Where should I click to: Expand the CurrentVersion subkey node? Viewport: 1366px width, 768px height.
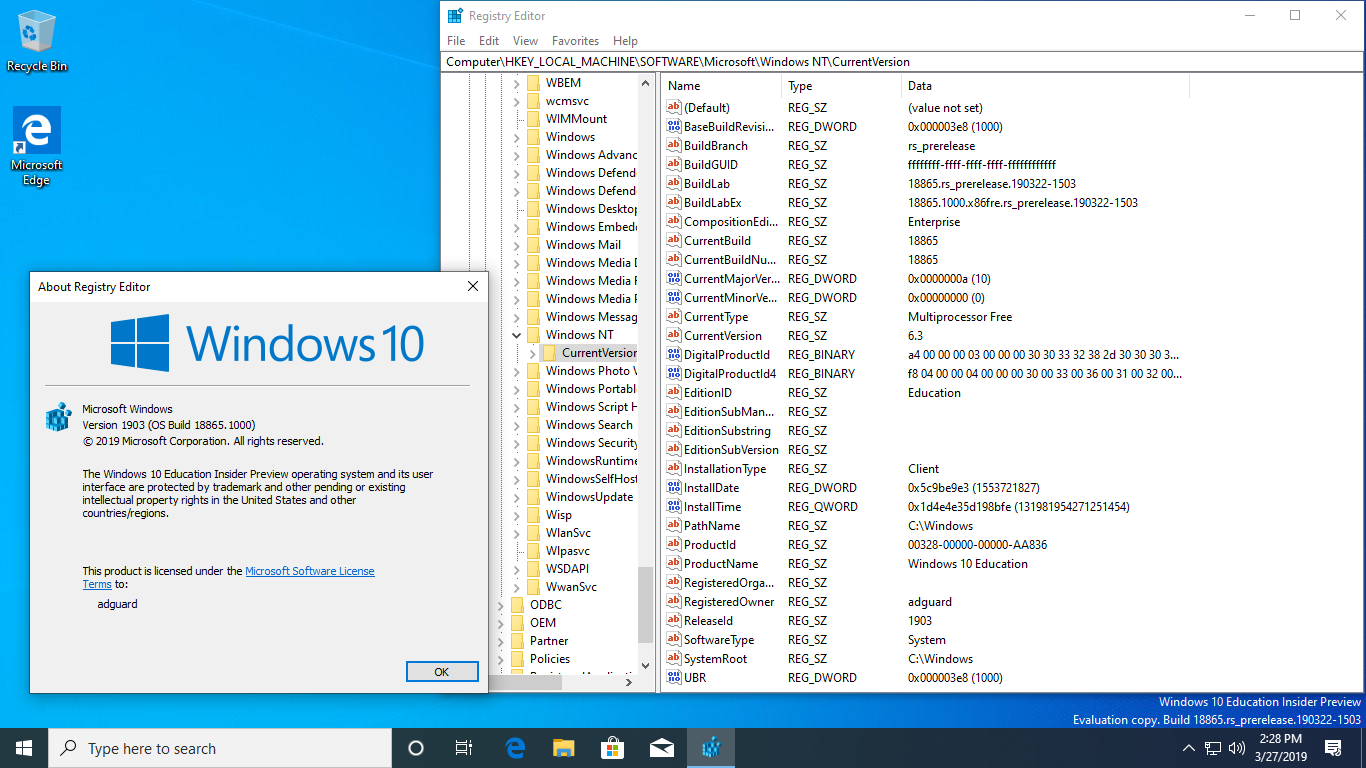[x=533, y=353]
